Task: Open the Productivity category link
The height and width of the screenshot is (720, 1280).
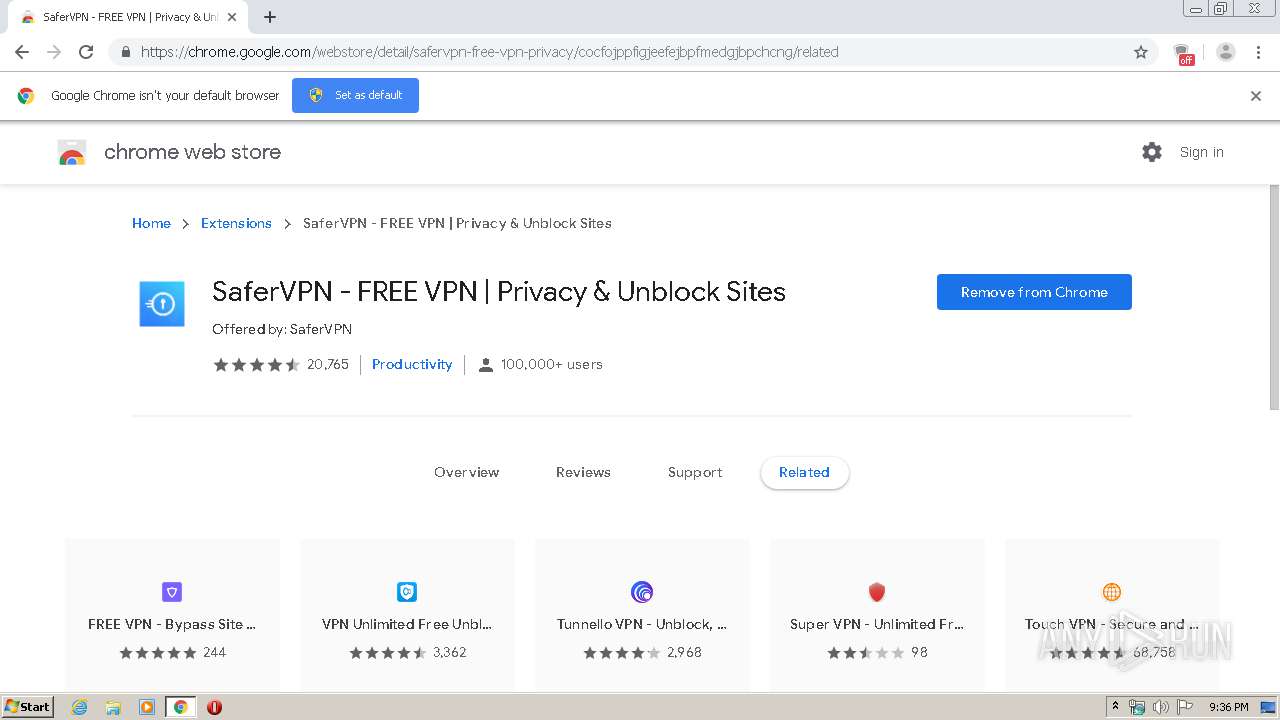Action: point(412,364)
